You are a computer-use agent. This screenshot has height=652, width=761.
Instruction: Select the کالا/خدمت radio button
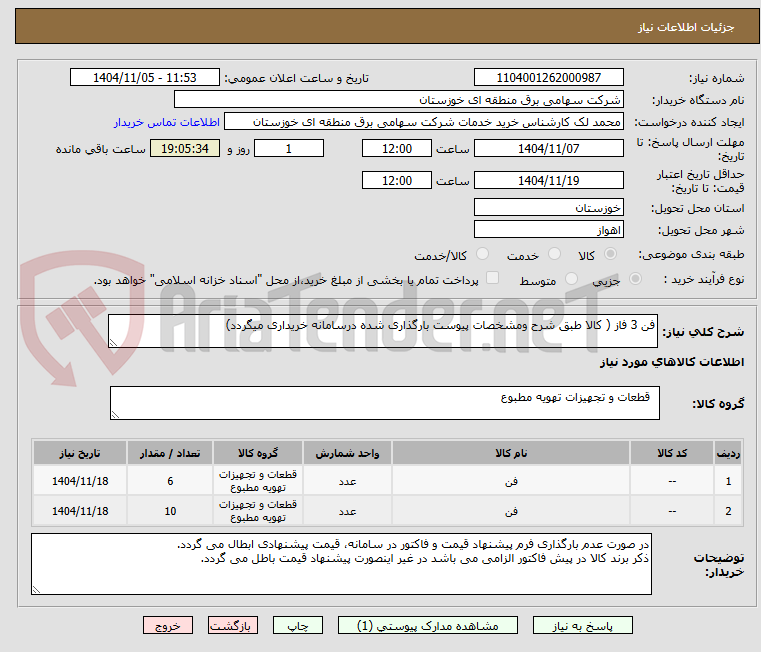pos(482,253)
